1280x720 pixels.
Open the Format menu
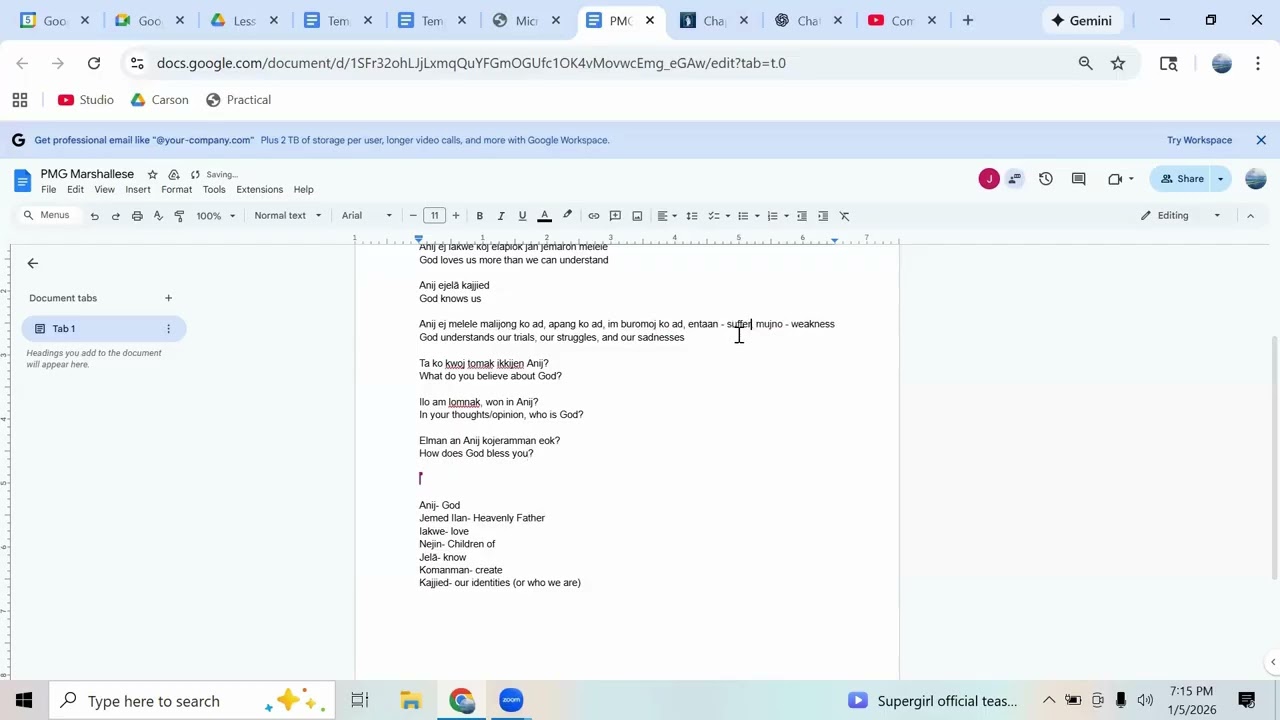[176, 190]
